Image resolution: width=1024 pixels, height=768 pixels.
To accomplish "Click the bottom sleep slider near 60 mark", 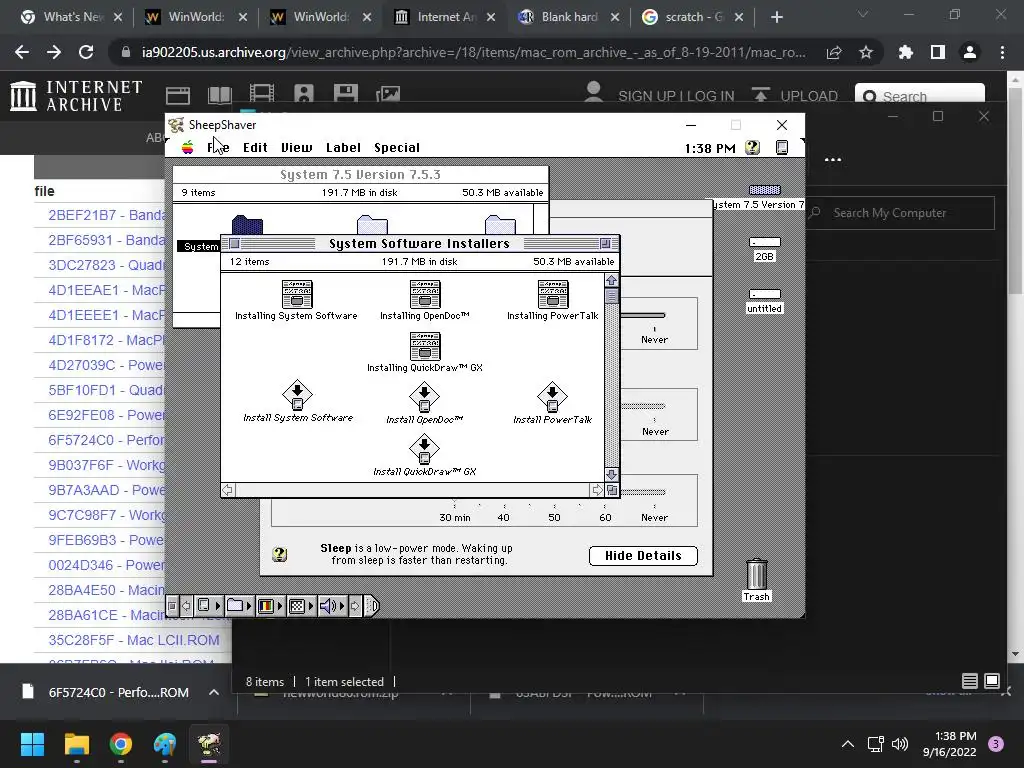I will 643,492.
